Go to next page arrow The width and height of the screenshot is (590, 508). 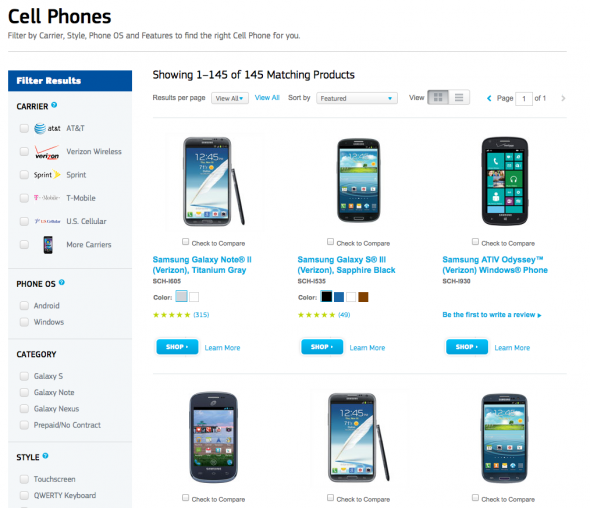tap(563, 98)
